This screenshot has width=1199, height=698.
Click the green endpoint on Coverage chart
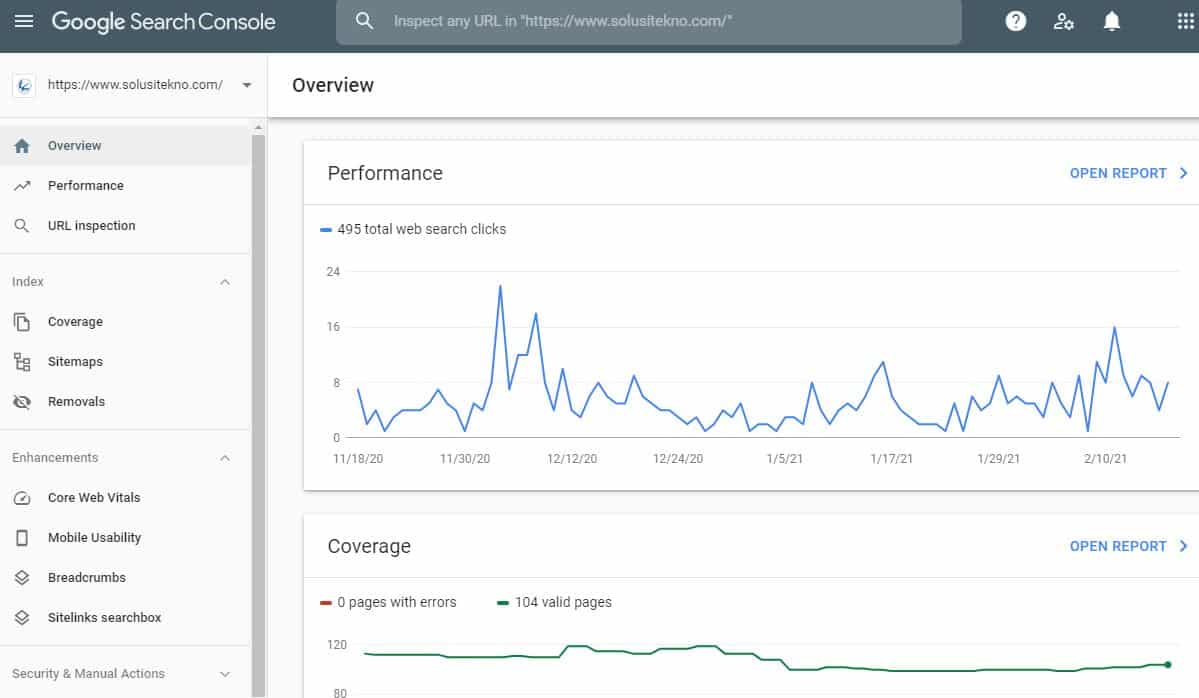tap(1168, 664)
